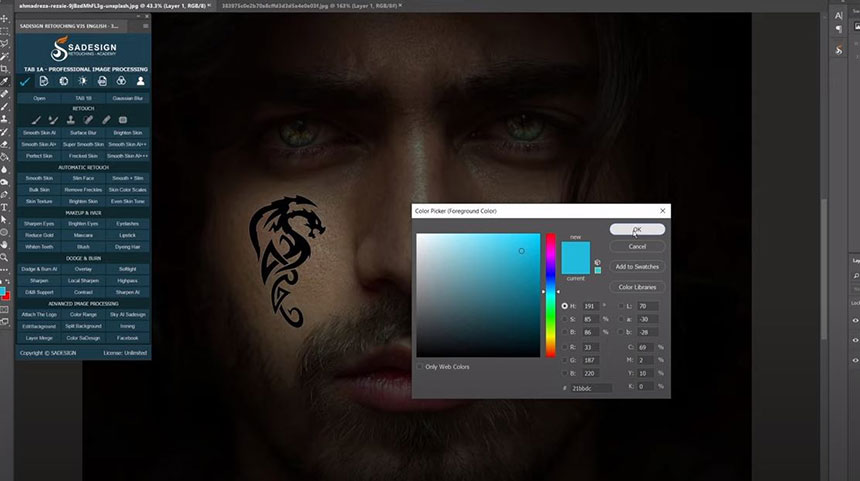Click the hex color input field

coord(589,387)
